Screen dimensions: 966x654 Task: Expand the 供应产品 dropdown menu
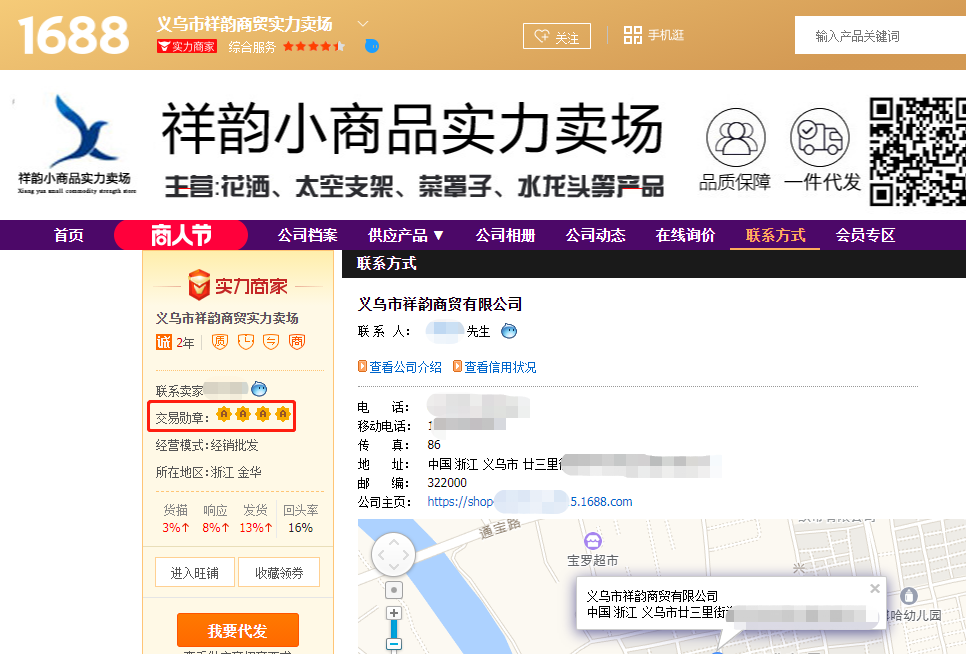click(406, 235)
